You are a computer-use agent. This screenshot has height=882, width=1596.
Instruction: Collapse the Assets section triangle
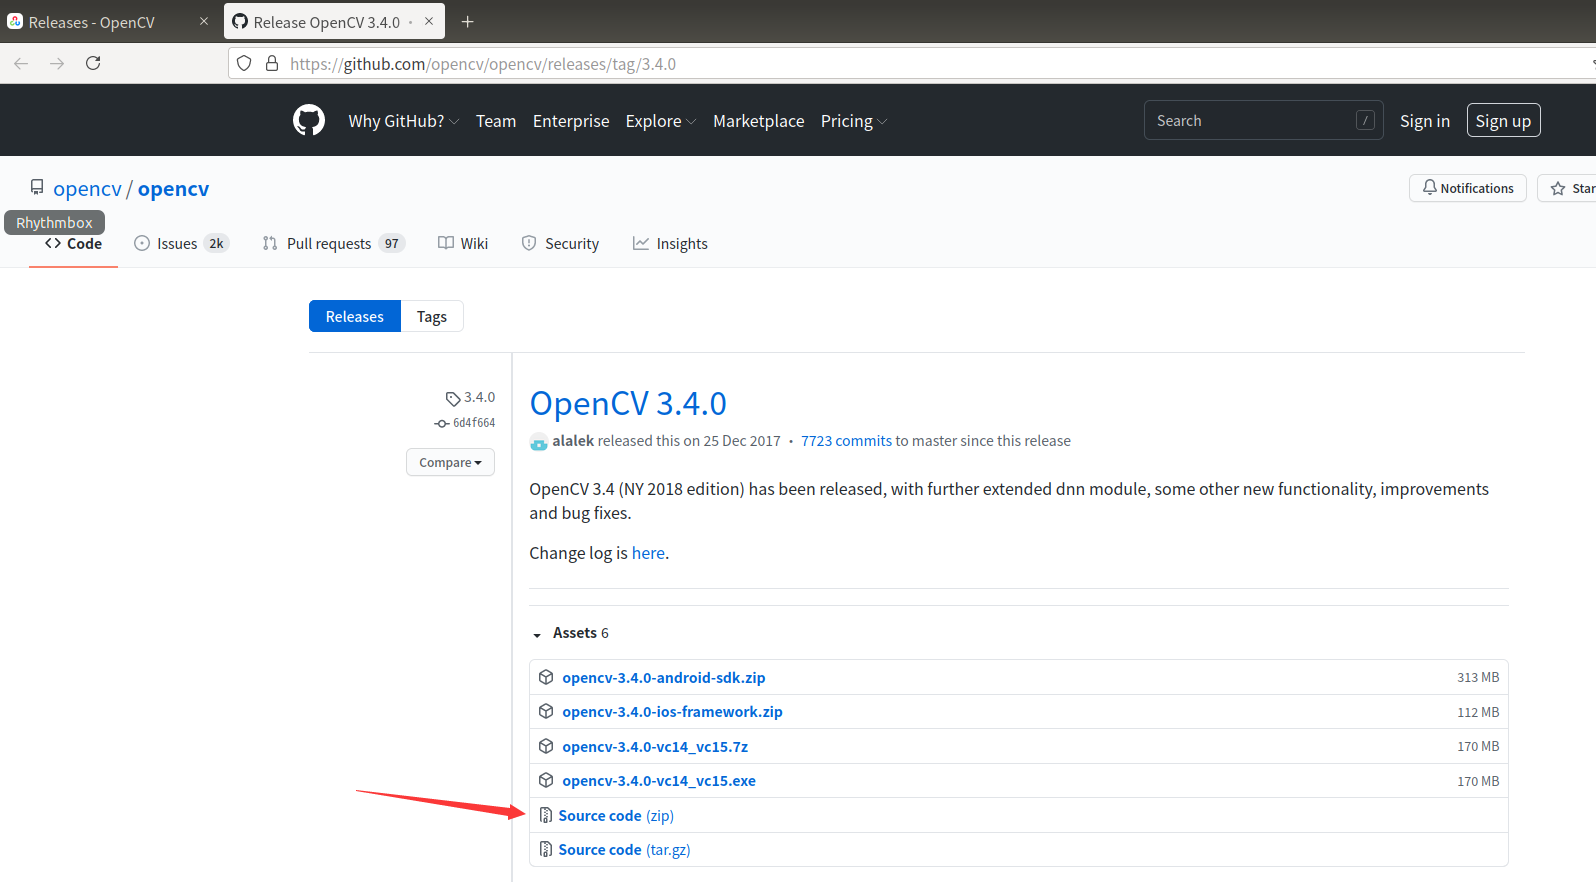click(537, 634)
